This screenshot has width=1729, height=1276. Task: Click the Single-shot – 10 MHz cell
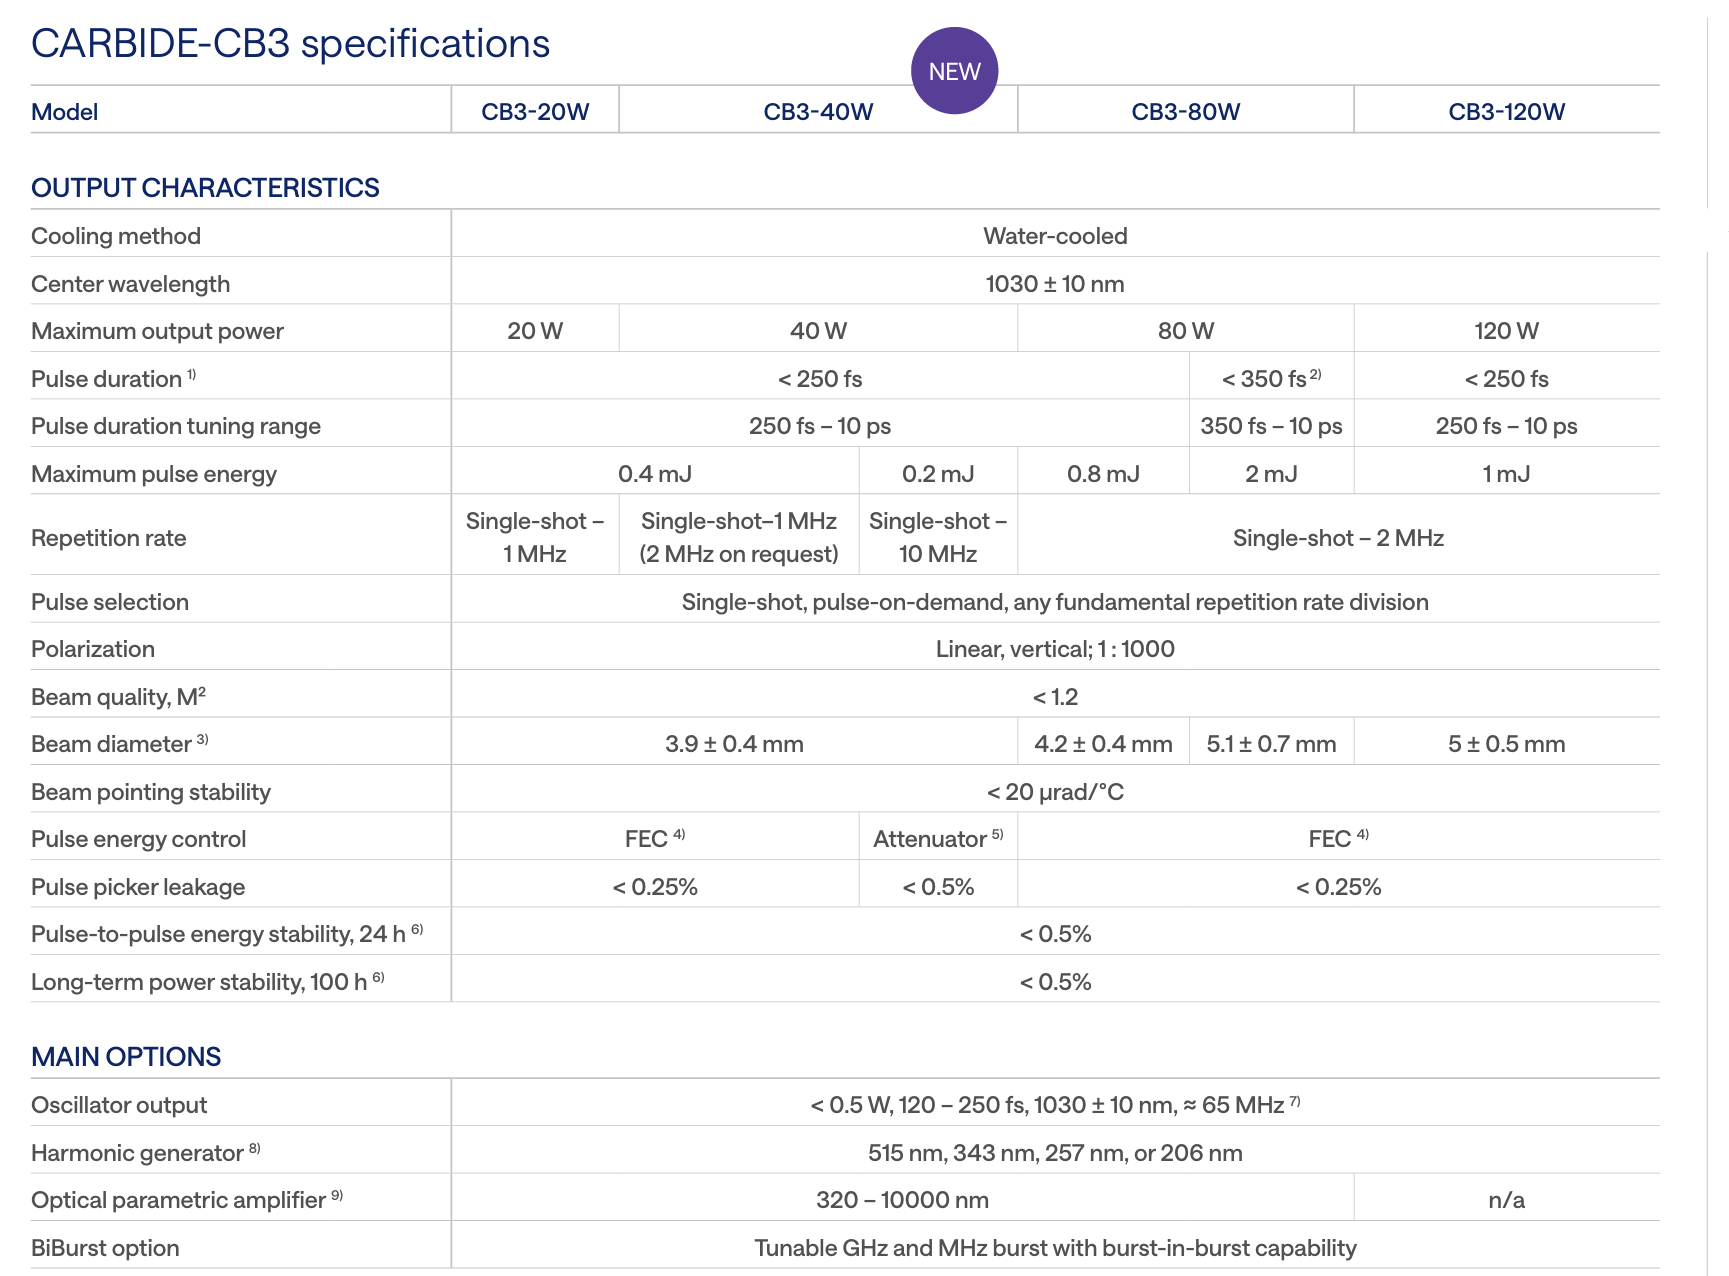tap(938, 537)
